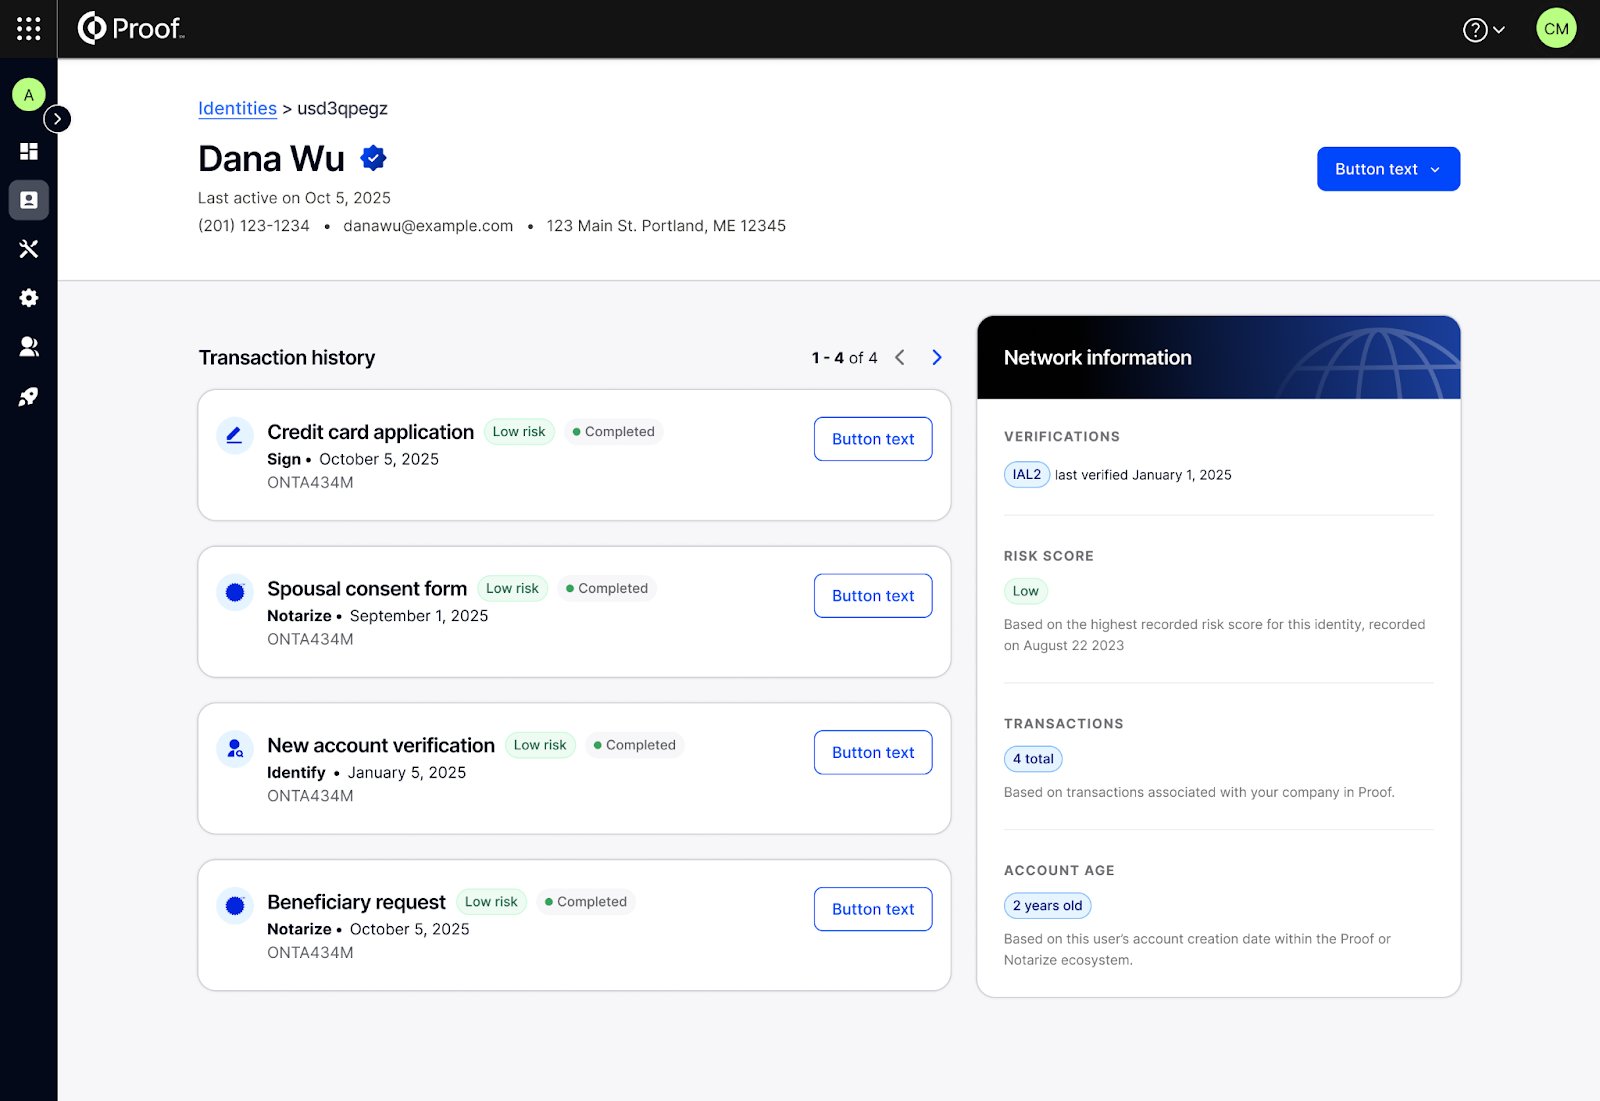Go back to Identities breadcrumb link
The height and width of the screenshot is (1101, 1600).
(237, 108)
